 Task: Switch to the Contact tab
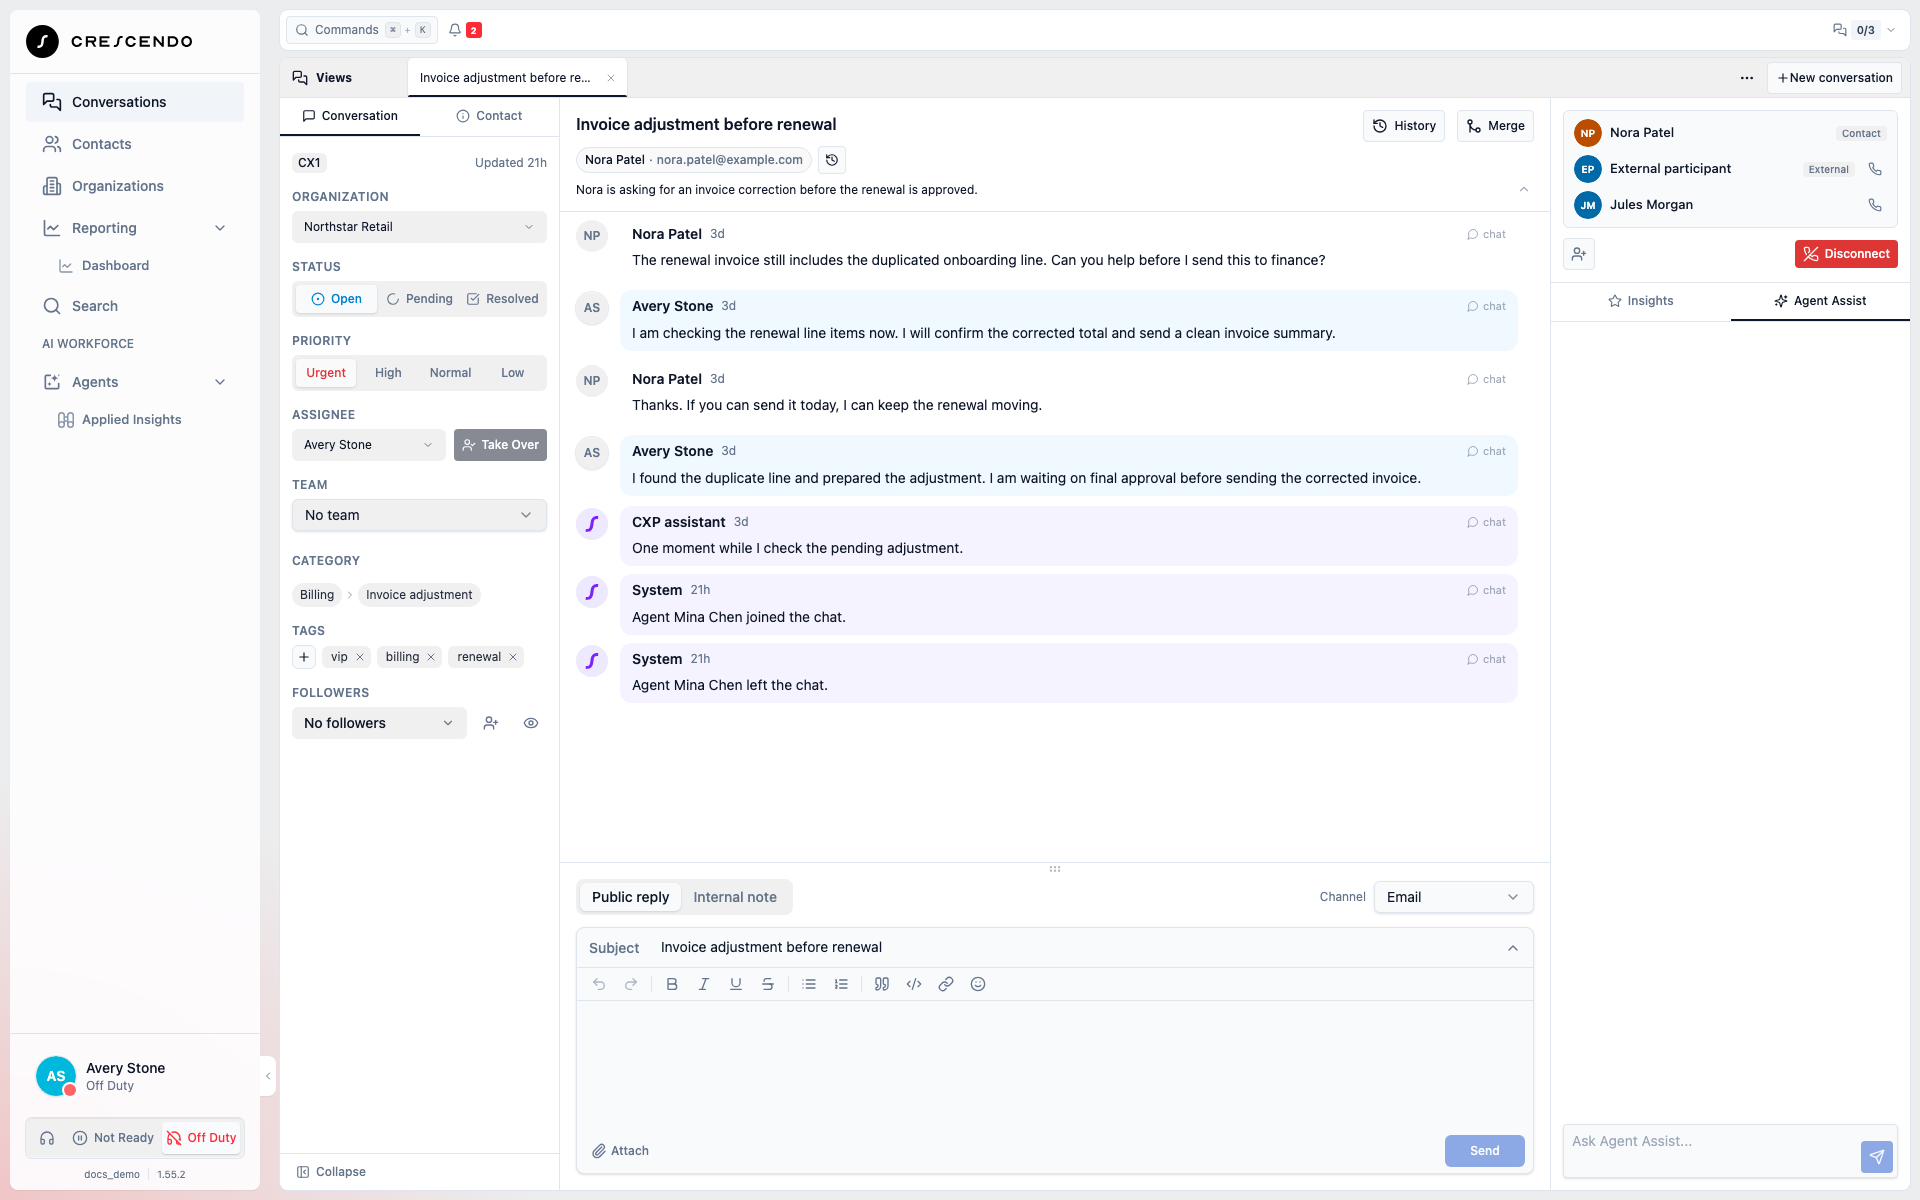point(489,116)
